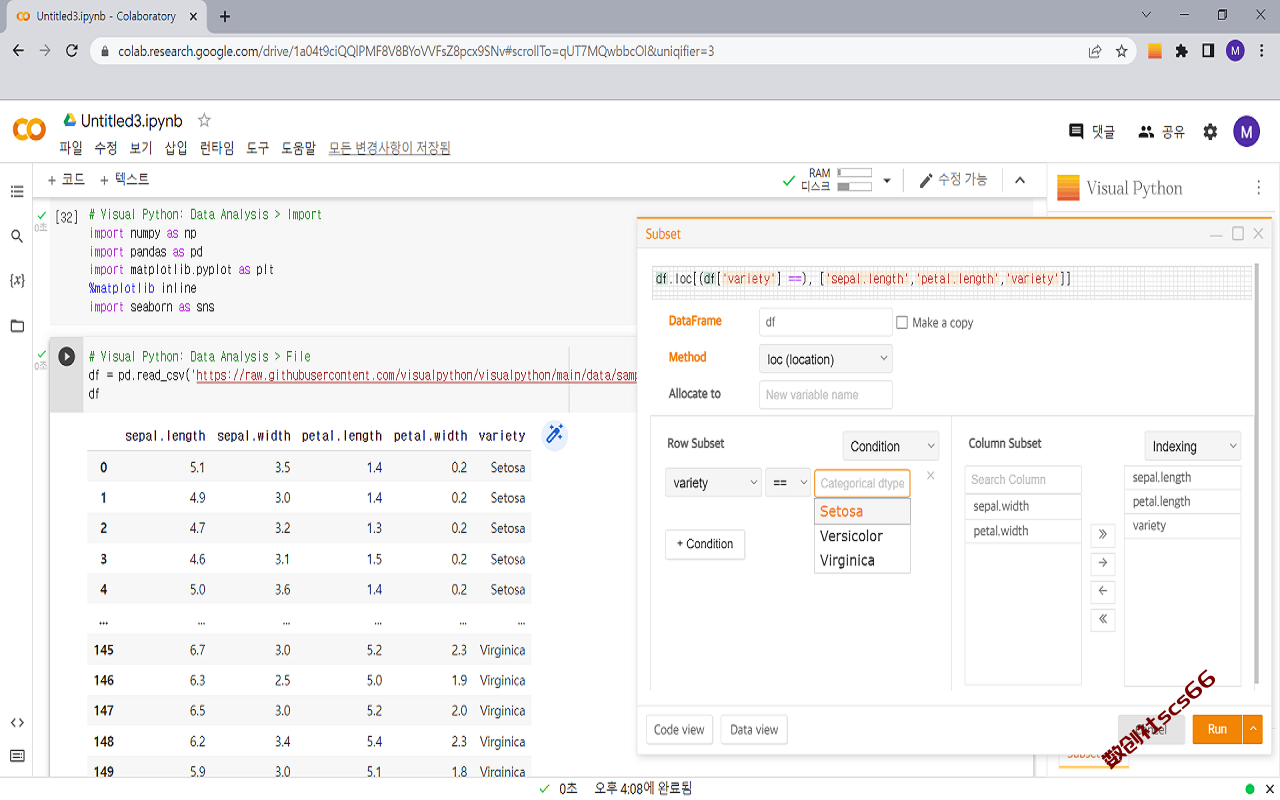Viewport: 1280px width, 800px height.
Task: Open the browser side panel icon
Action: click(x=1208, y=51)
